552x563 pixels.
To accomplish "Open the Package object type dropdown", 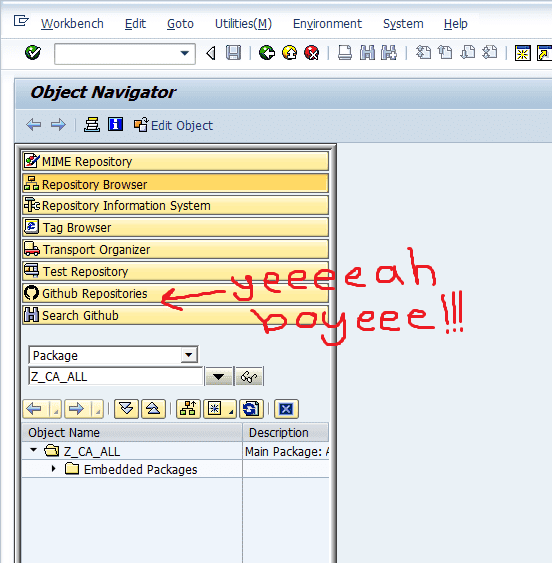I will coord(189,355).
